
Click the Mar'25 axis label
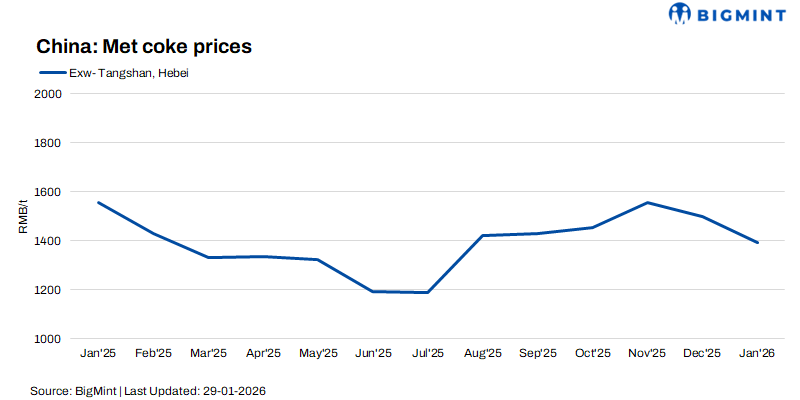click(208, 353)
